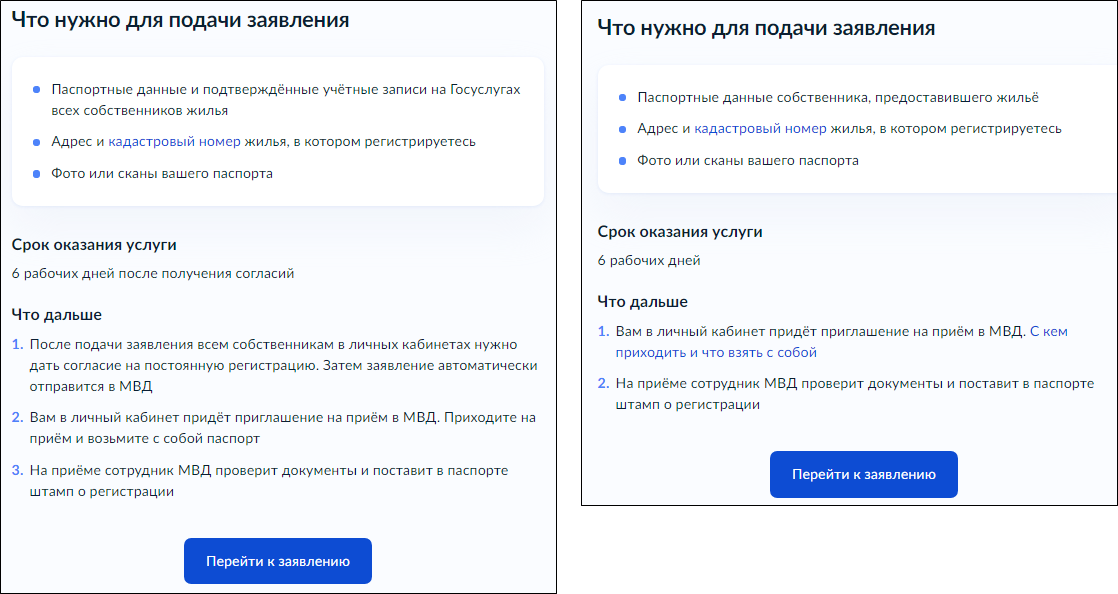Click the "Что нужно для подачи заявления" heading on the left
The height and width of the screenshot is (594, 1118).
tap(180, 20)
